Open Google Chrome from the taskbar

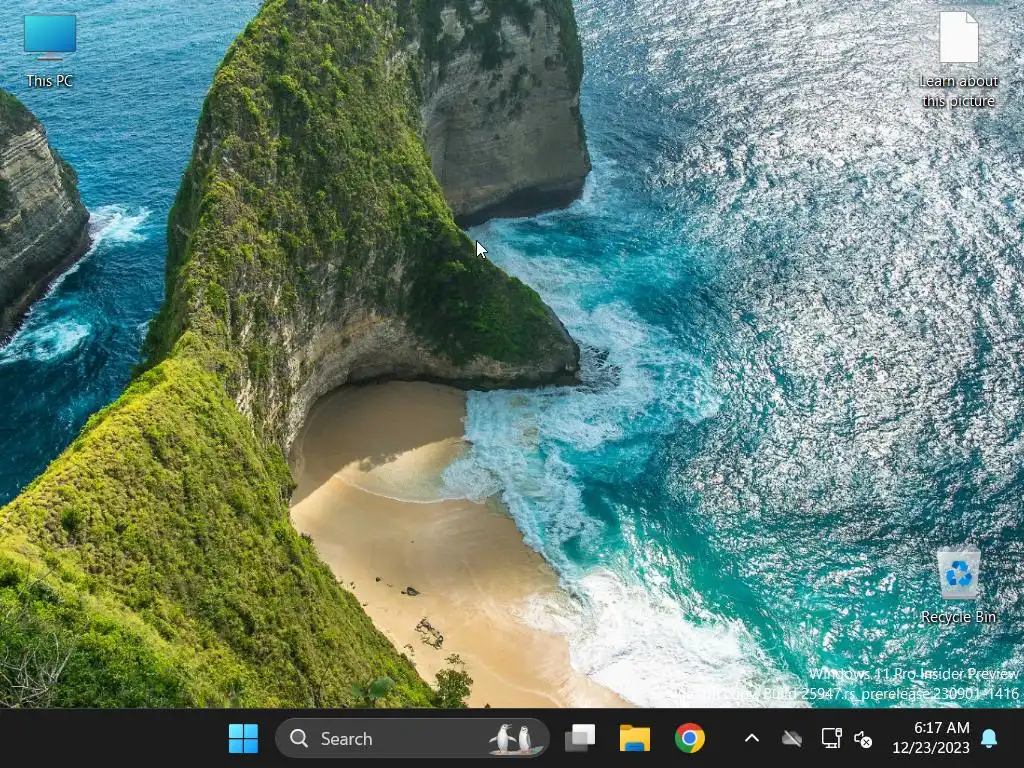(690, 739)
